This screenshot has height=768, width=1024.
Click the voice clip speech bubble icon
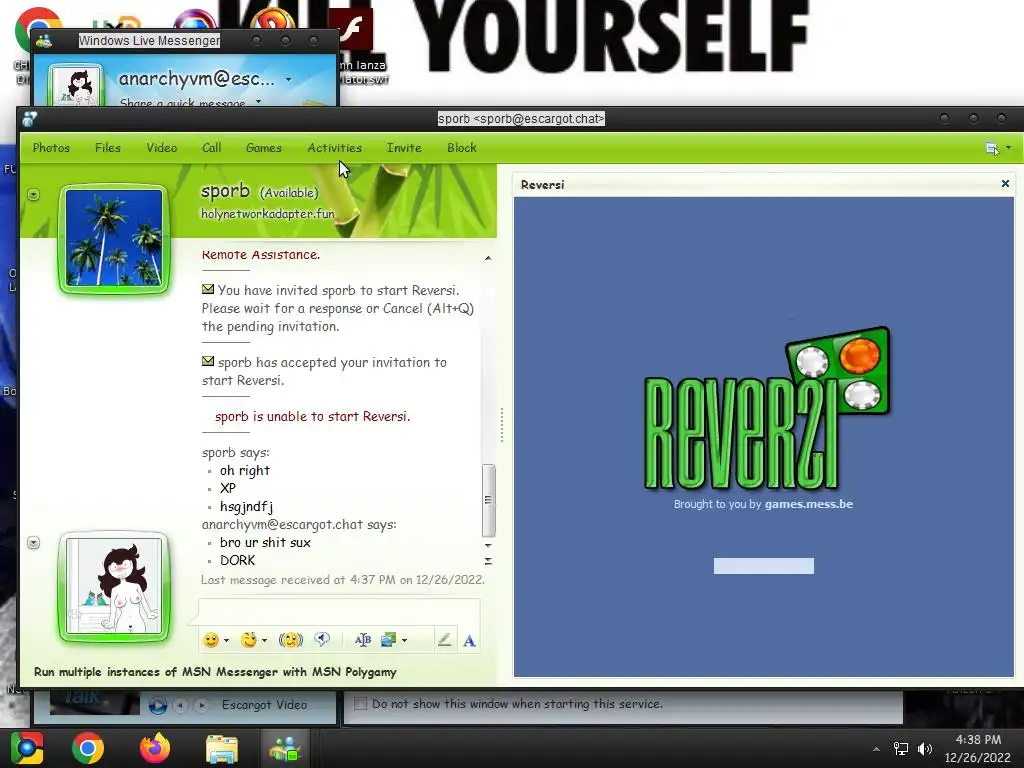[322, 639]
